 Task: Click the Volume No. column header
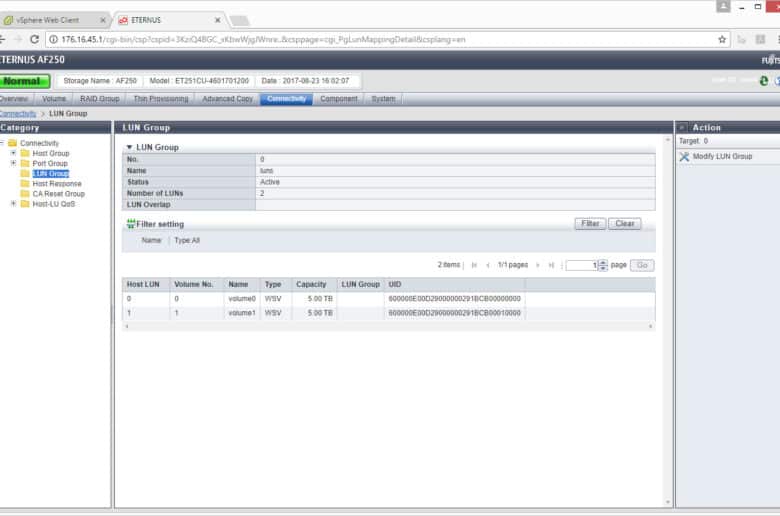point(196,285)
